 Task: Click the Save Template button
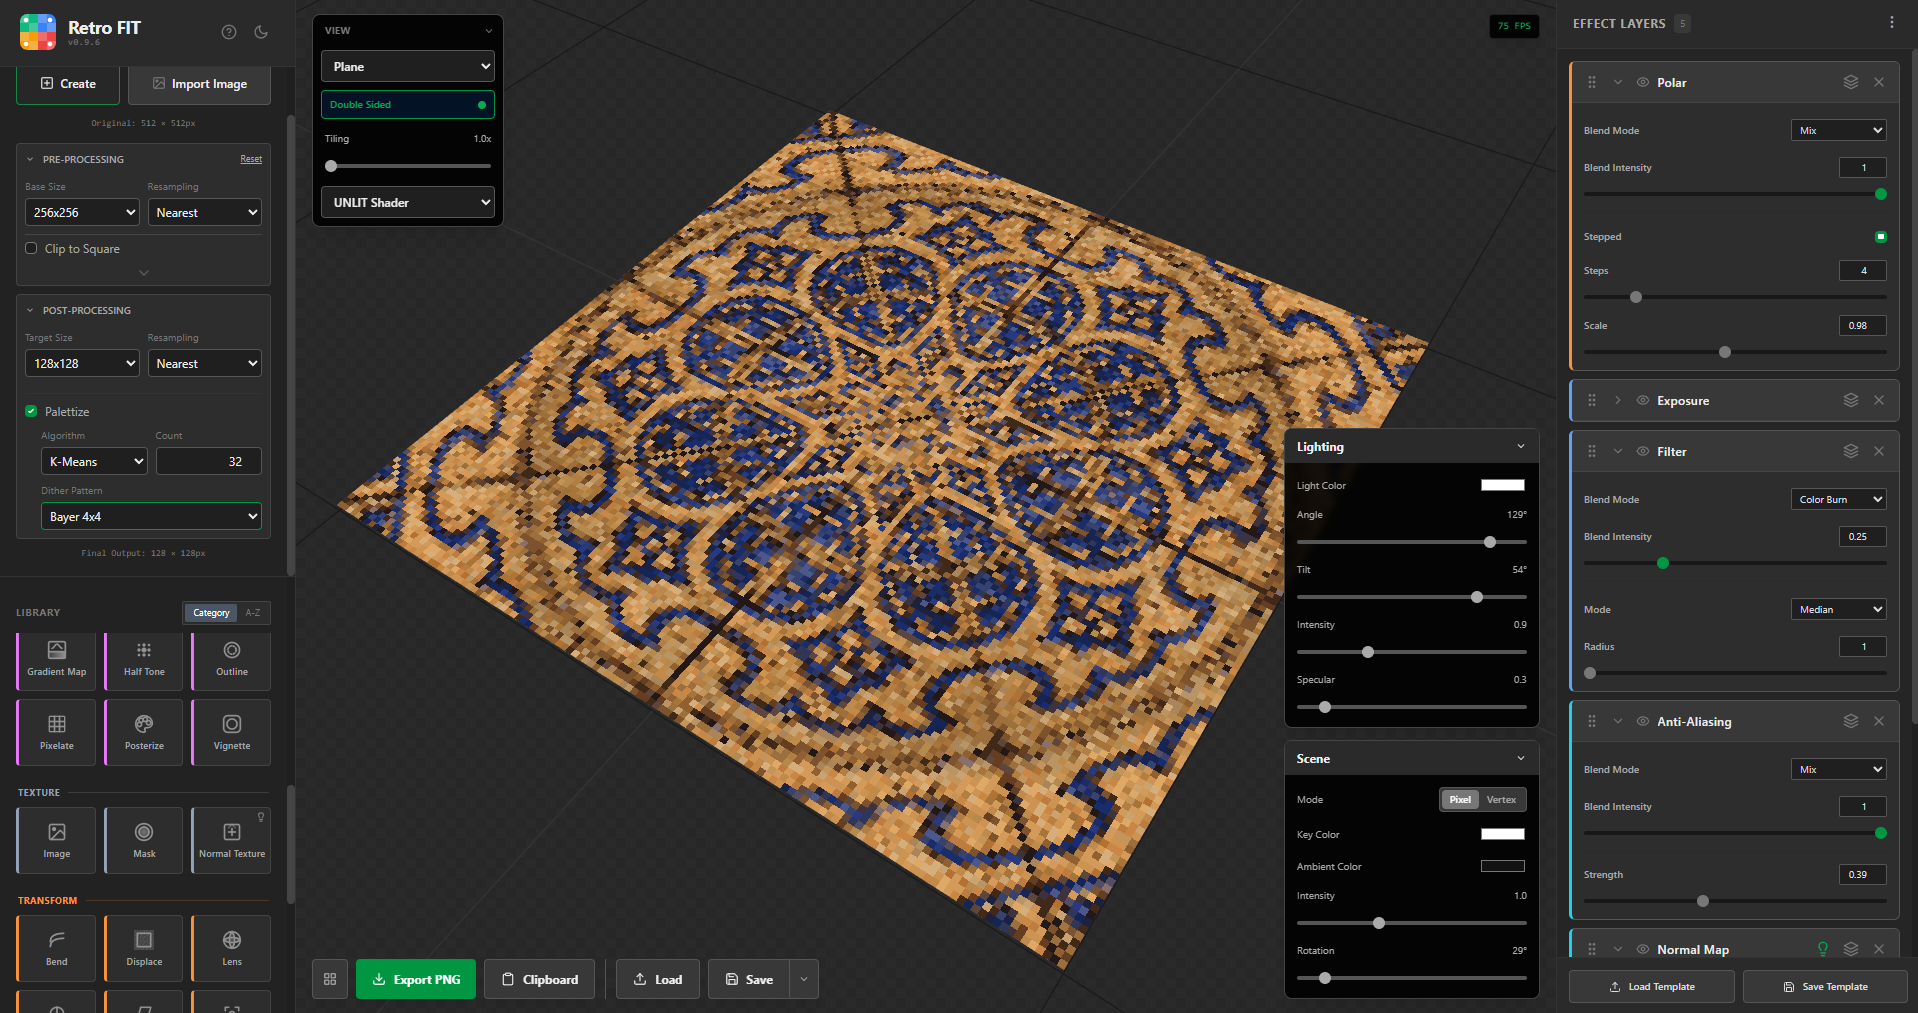tap(1825, 986)
